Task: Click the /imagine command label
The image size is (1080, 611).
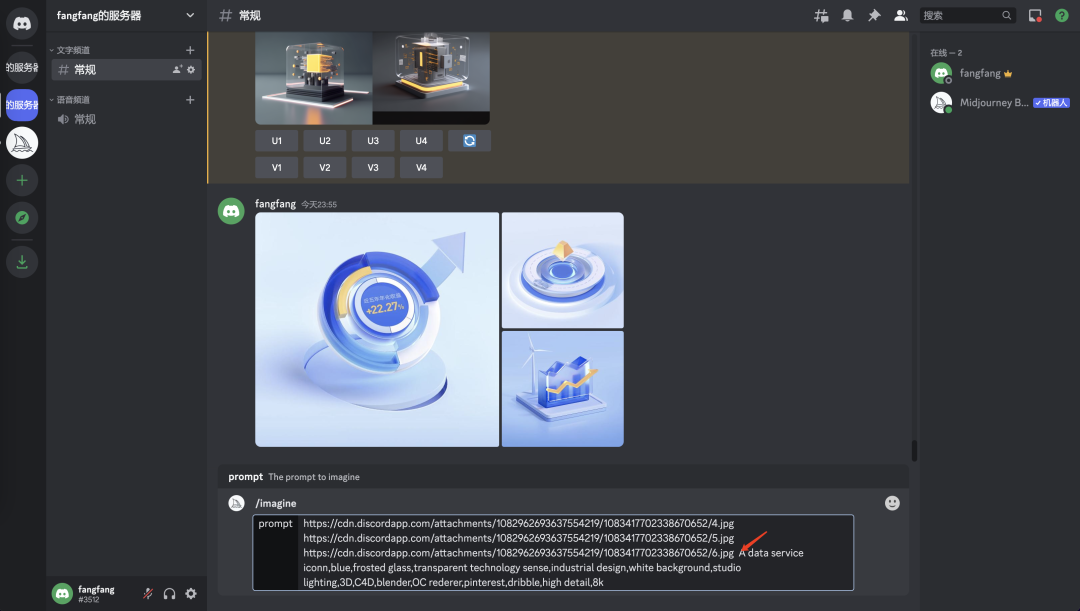Action: pos(276,504)
